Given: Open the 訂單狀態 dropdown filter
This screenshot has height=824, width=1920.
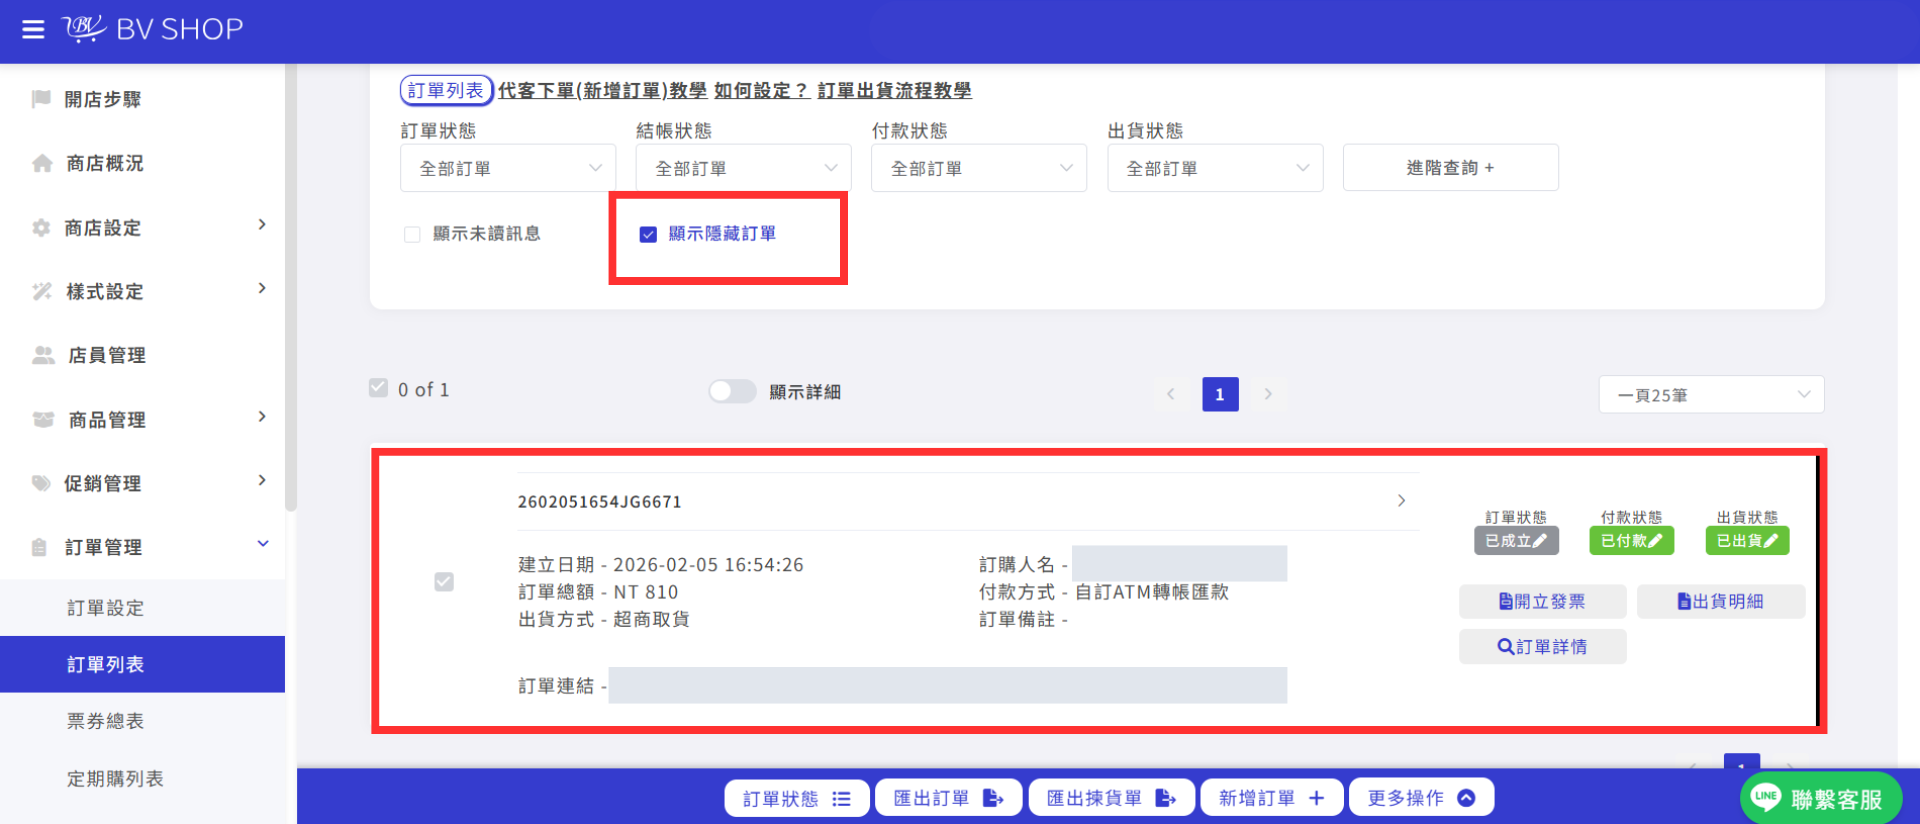Looking at the screenshot, I should tap(508, 168).
